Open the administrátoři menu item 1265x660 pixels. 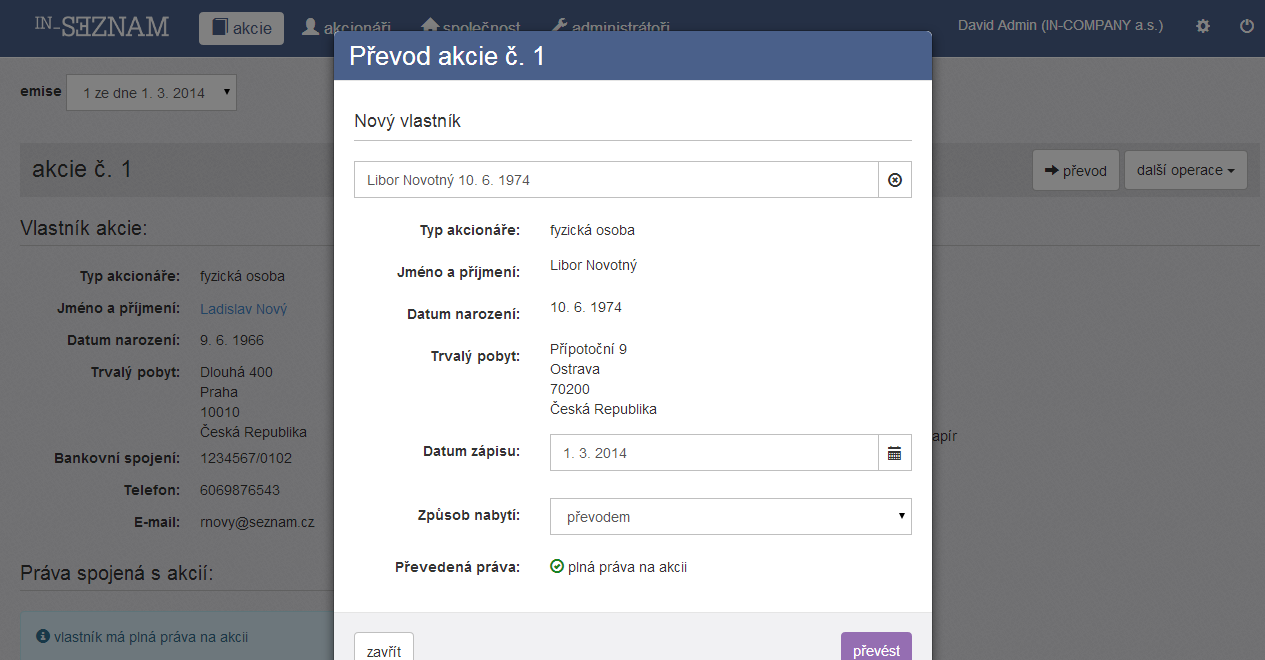(x=611, y=28)
